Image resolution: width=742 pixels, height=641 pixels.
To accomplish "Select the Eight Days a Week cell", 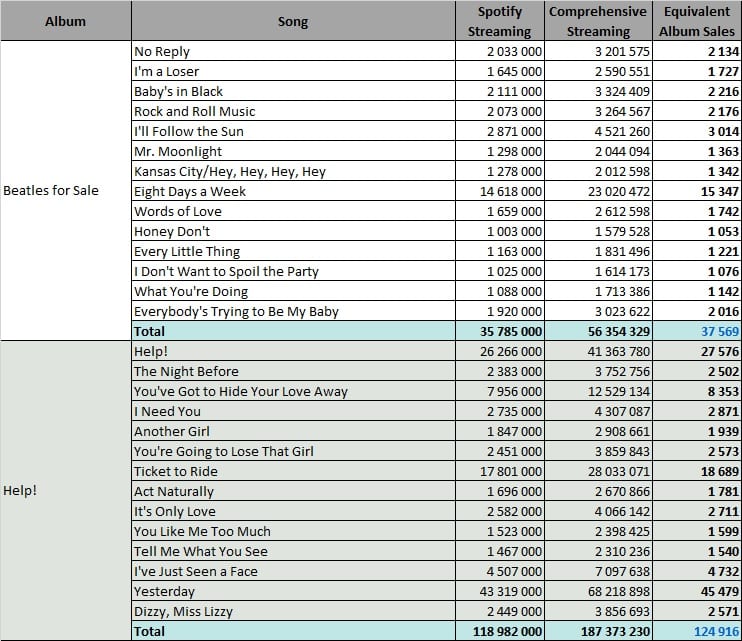I will tap(293, 191).
